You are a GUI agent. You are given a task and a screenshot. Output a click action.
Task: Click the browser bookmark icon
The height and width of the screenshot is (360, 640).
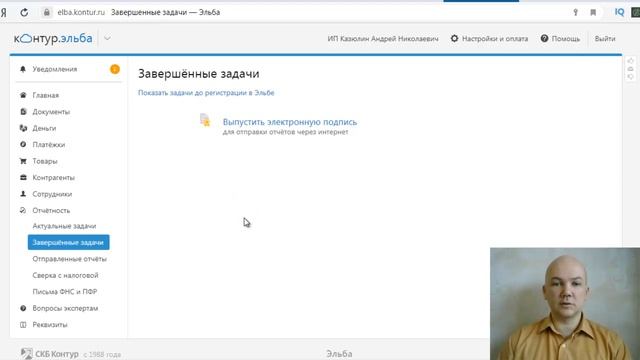[x=593, y=13]
